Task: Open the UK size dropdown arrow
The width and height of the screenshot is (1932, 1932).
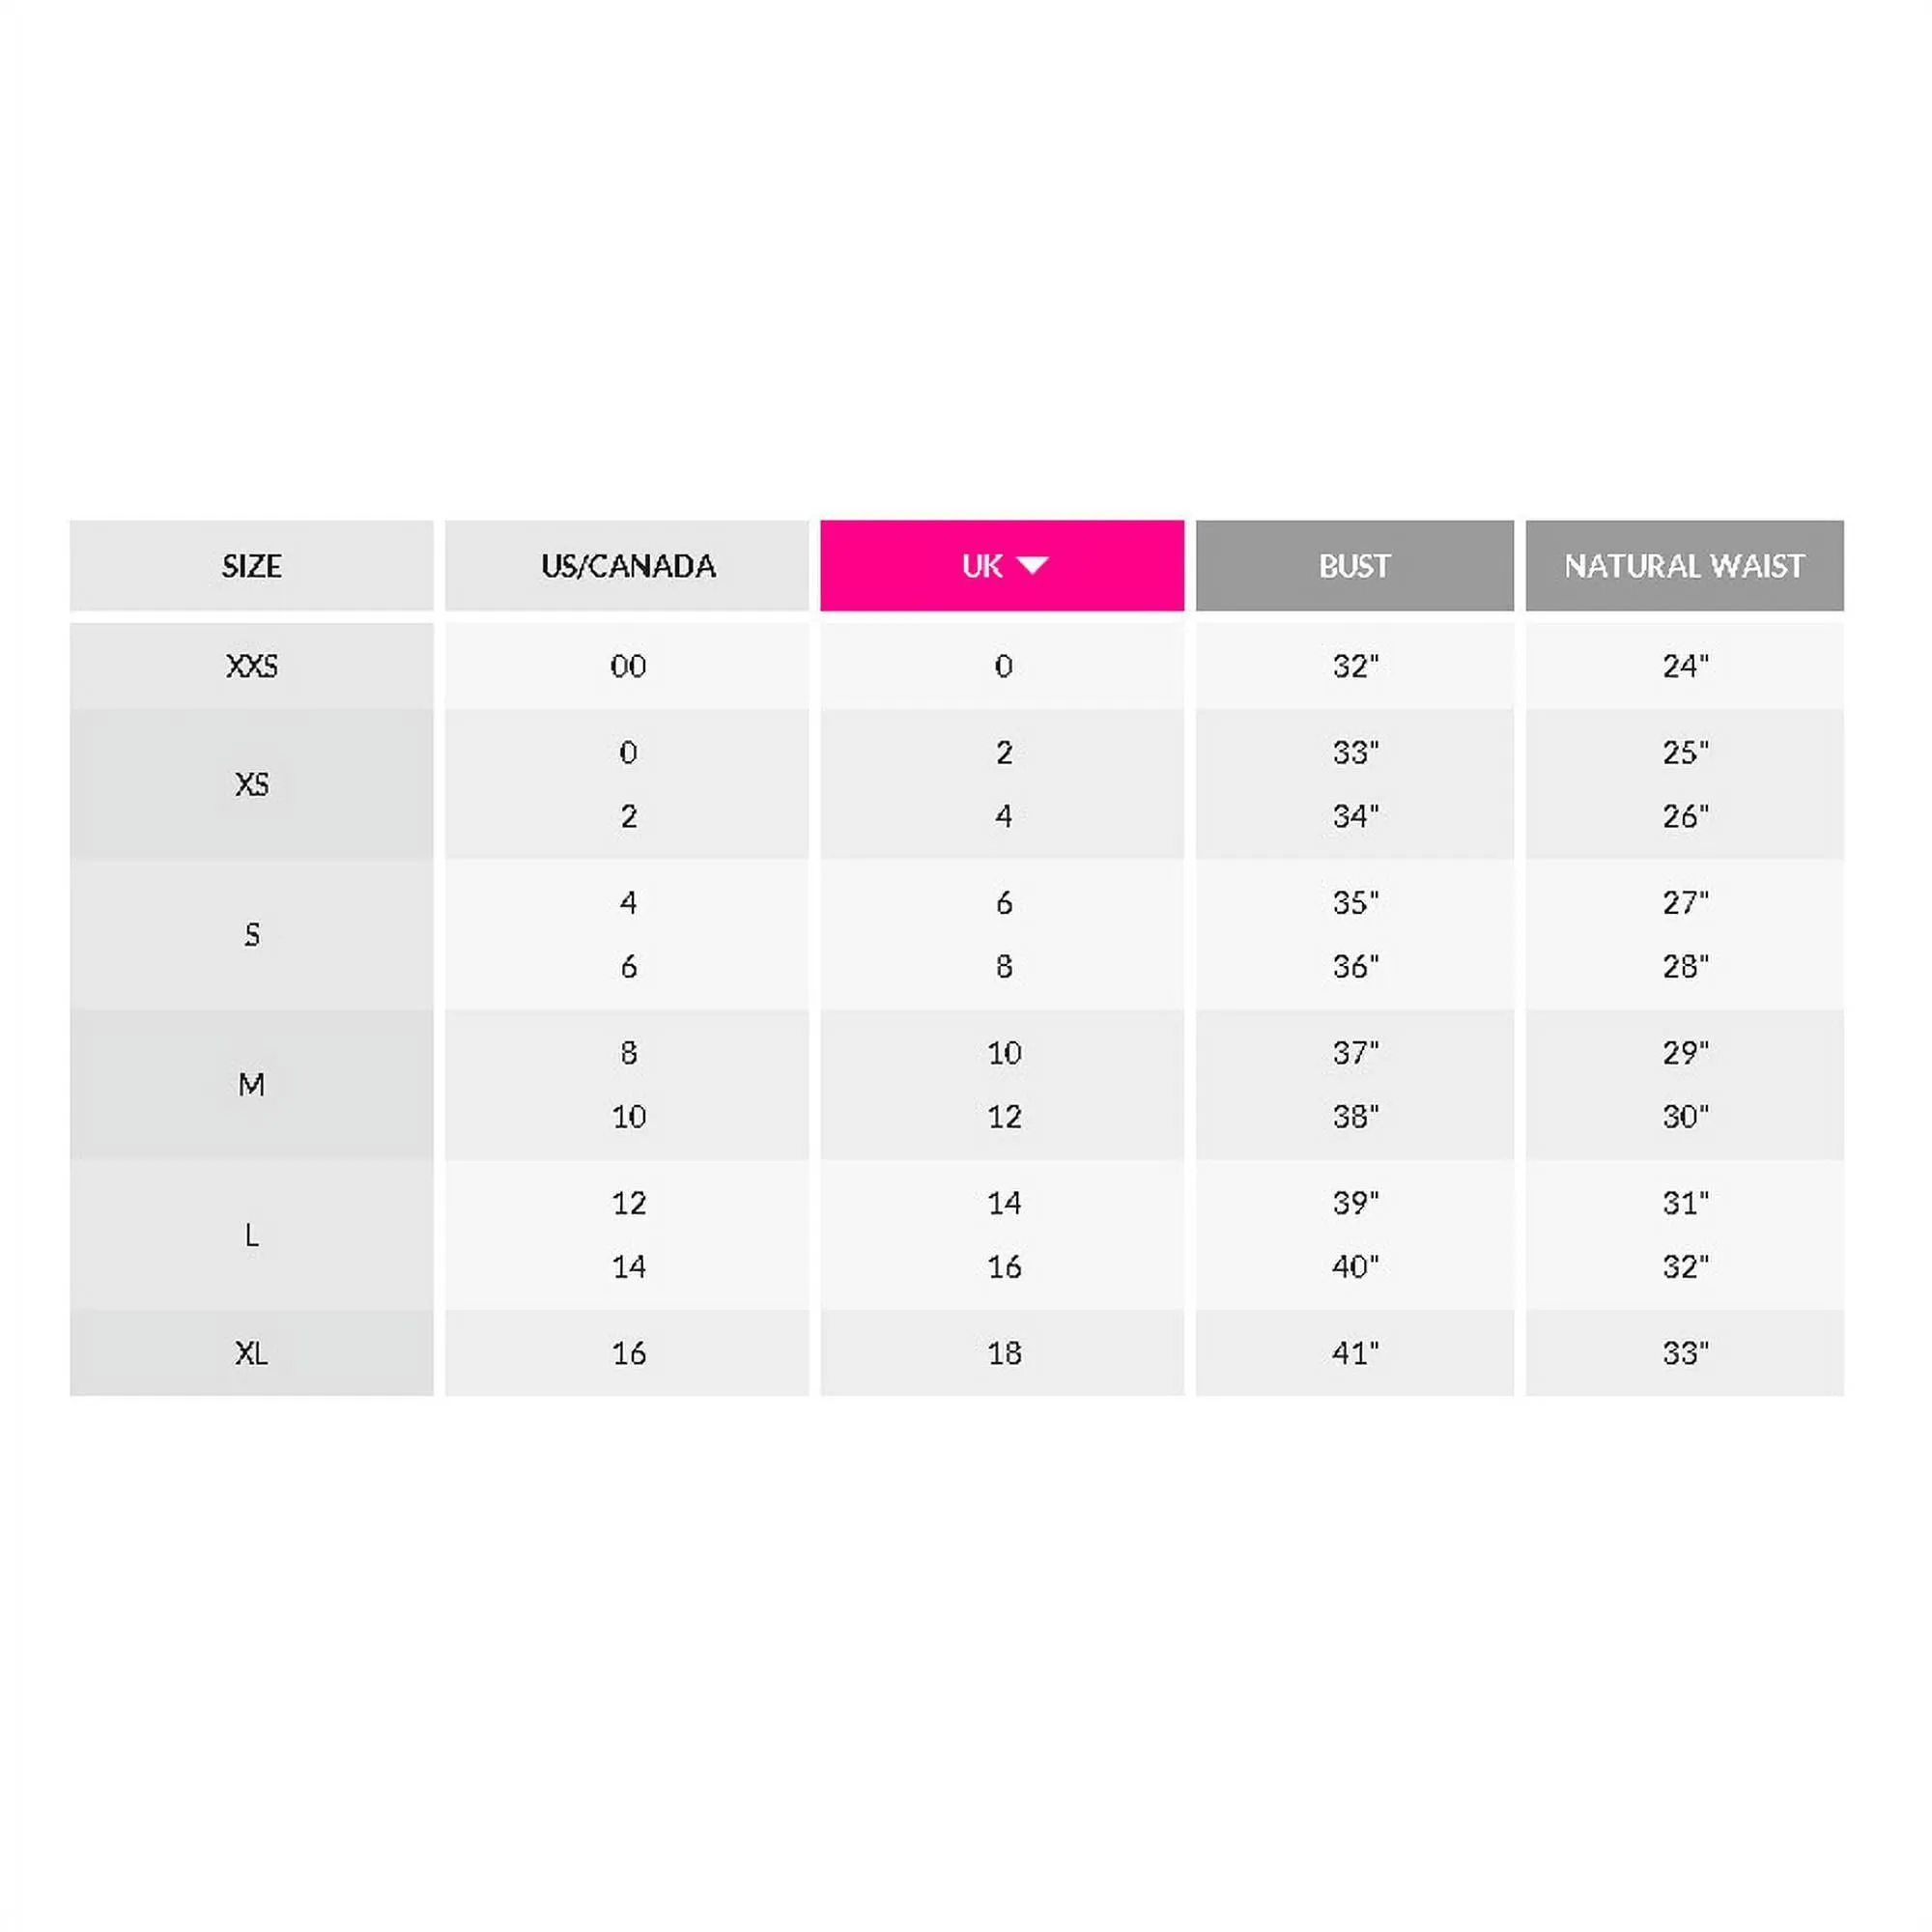Action: pyautogui.click(x=1032, y=566)
